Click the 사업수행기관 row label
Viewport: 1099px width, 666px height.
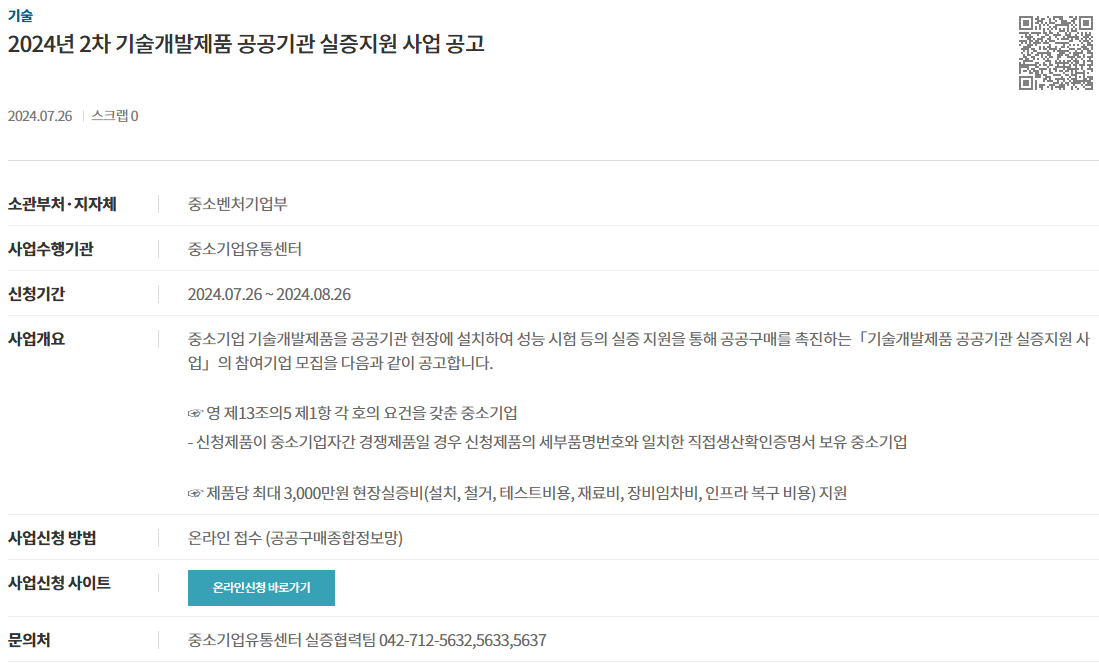[50, 249]
